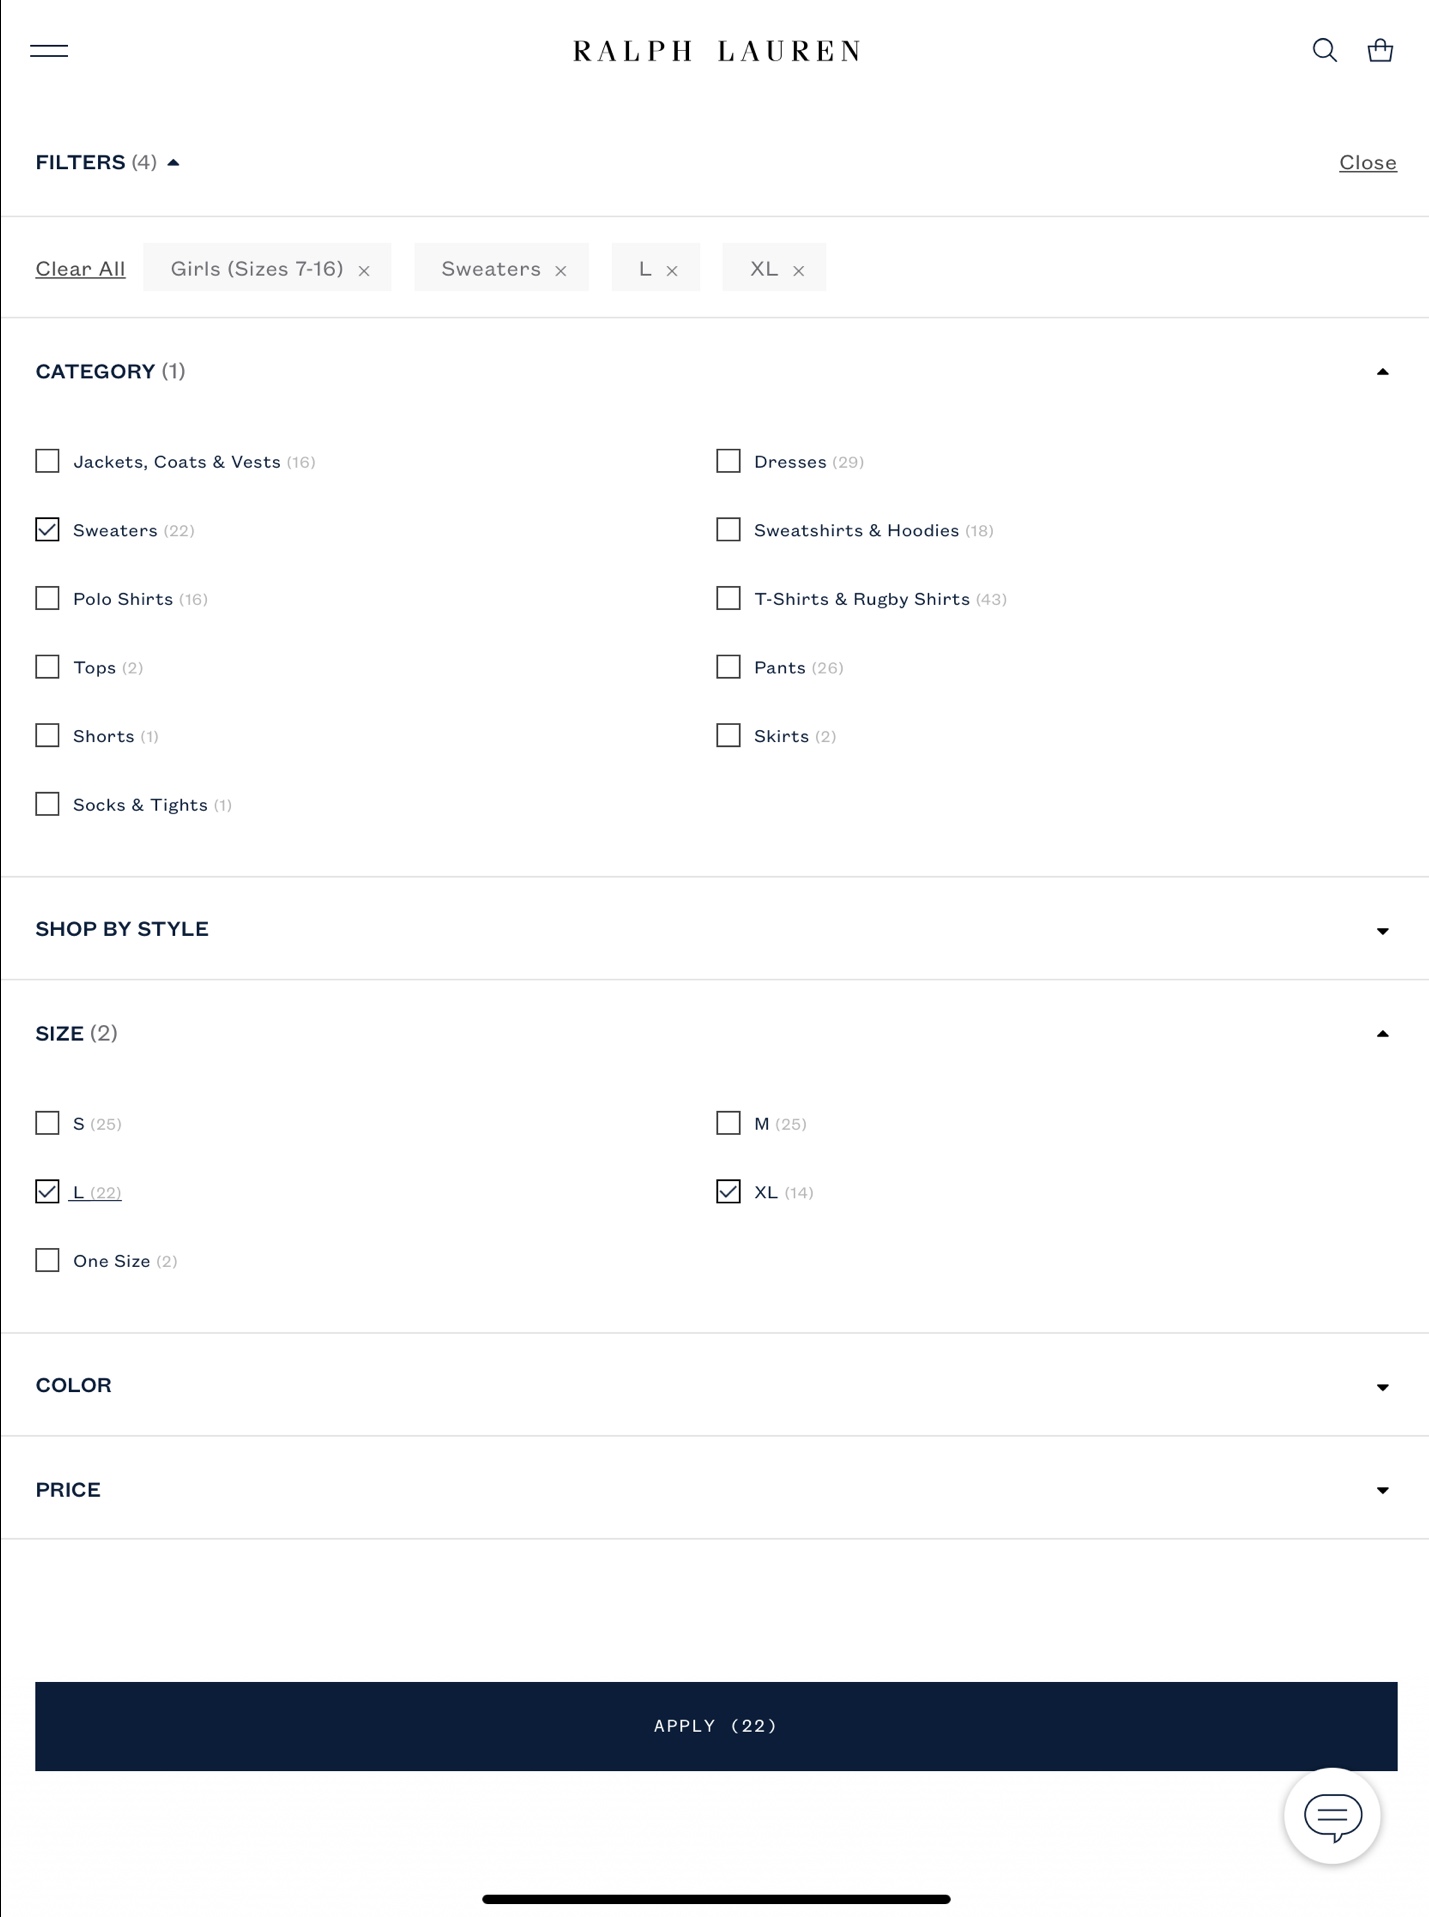This screenshot has height=1917, width=1429.
Task: Close the filters panel via Close link
Action: click(x=1367, y=162)
